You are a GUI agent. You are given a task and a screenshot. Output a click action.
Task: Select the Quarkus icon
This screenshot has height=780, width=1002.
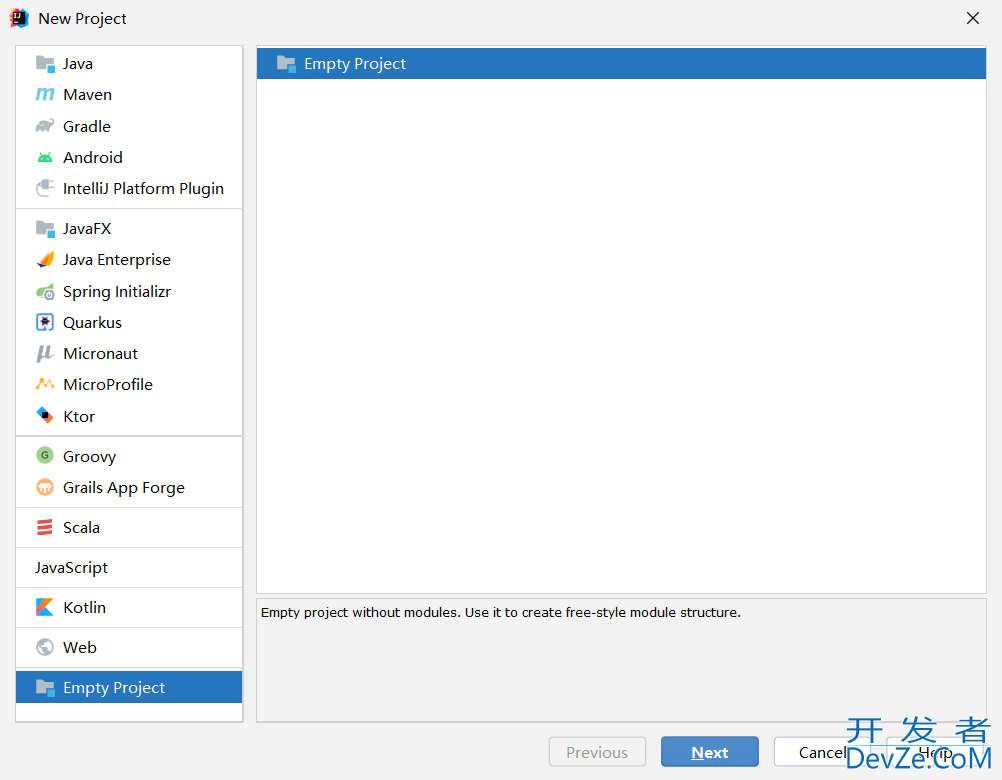tap(45, 323)
